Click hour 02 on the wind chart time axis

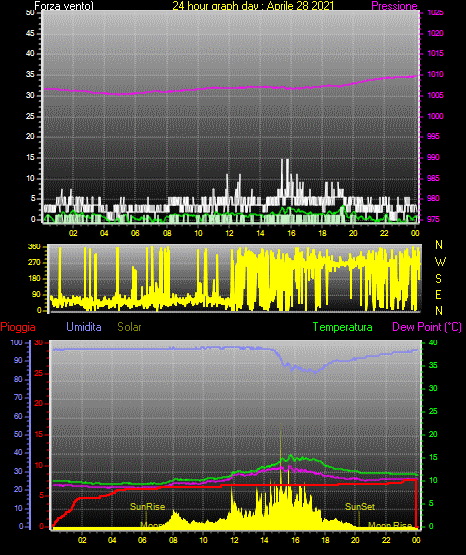(x=73, y=233)
